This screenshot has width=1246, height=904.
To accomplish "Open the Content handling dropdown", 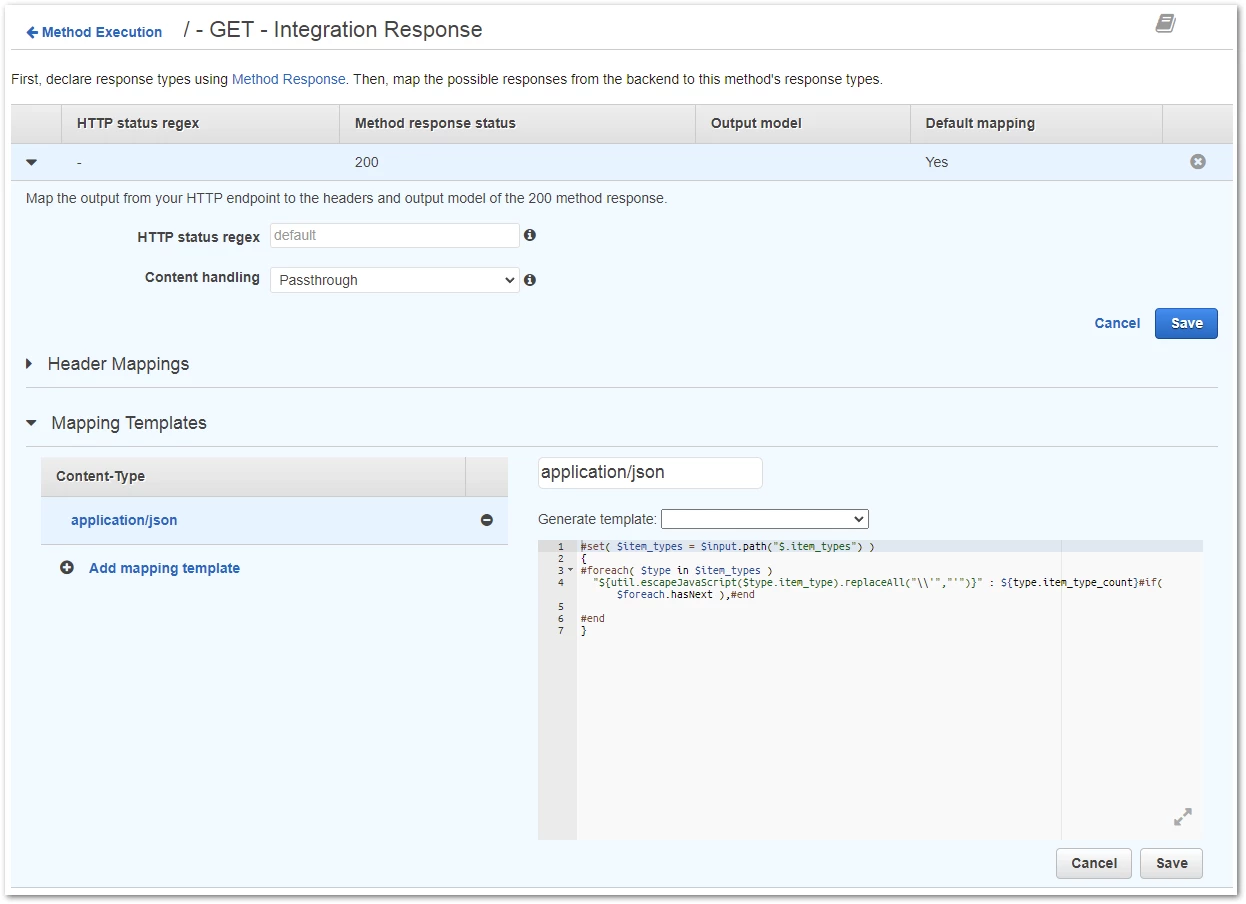I will 395,280.
